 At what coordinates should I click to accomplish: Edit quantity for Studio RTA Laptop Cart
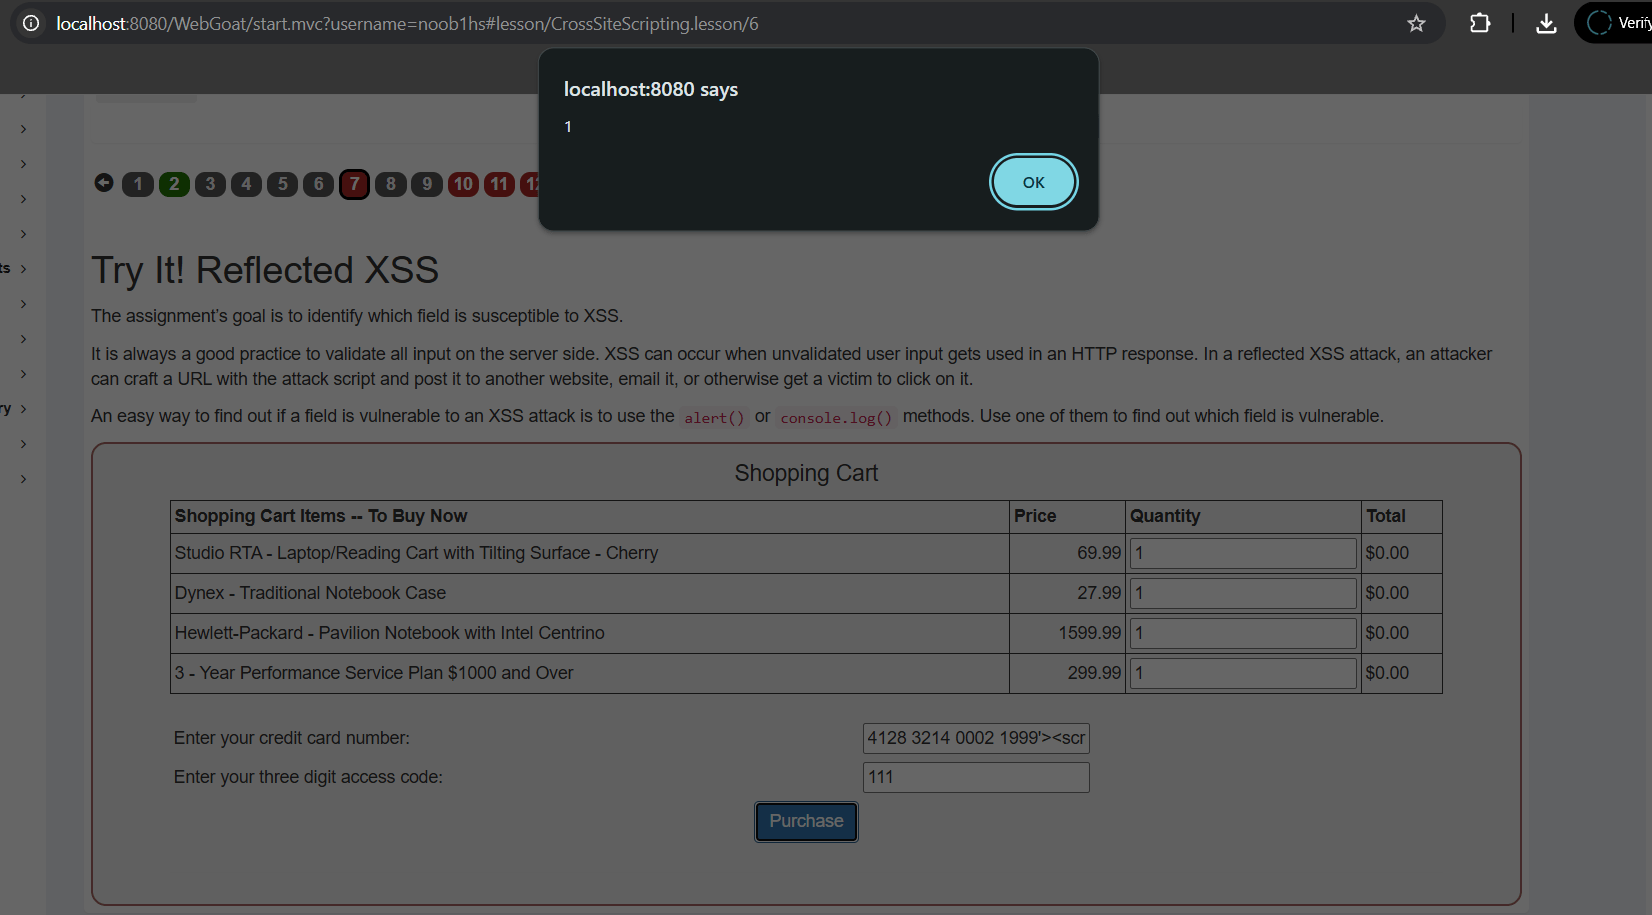(1243, 553)
